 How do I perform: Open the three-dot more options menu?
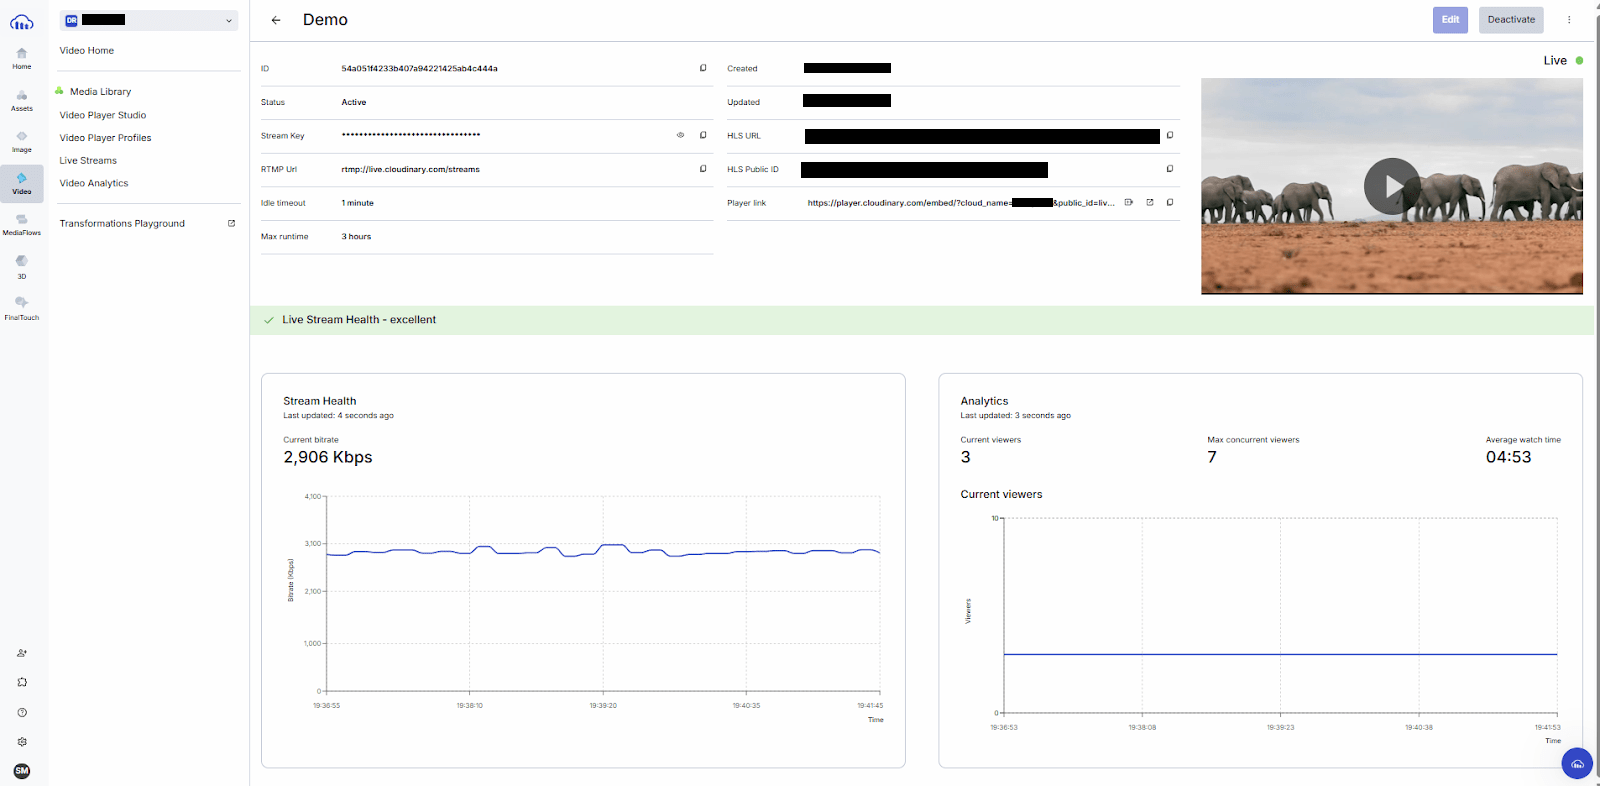[1569, 20]
